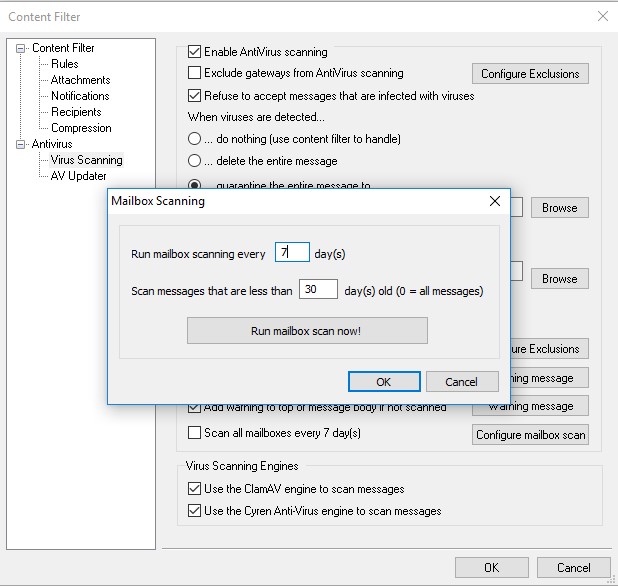Click the messages-less-than days field
Image resolution: width=618 pixels, height=586 pixels.
point(318,289)
